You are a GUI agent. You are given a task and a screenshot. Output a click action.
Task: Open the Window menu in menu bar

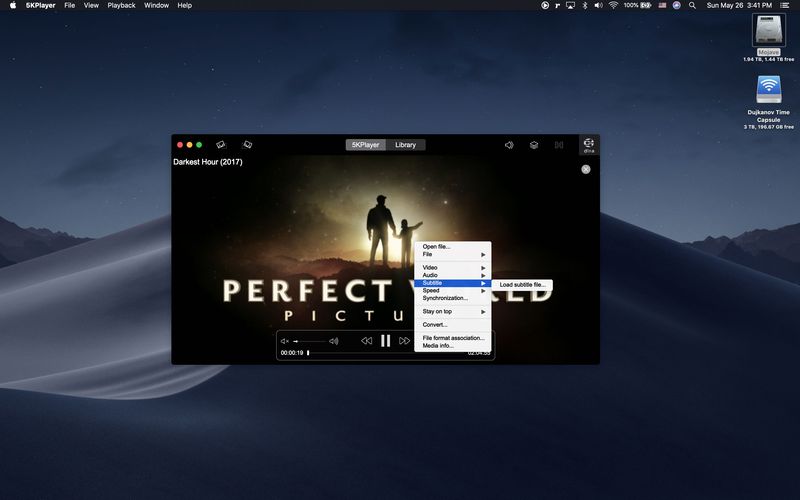(157, 5)
